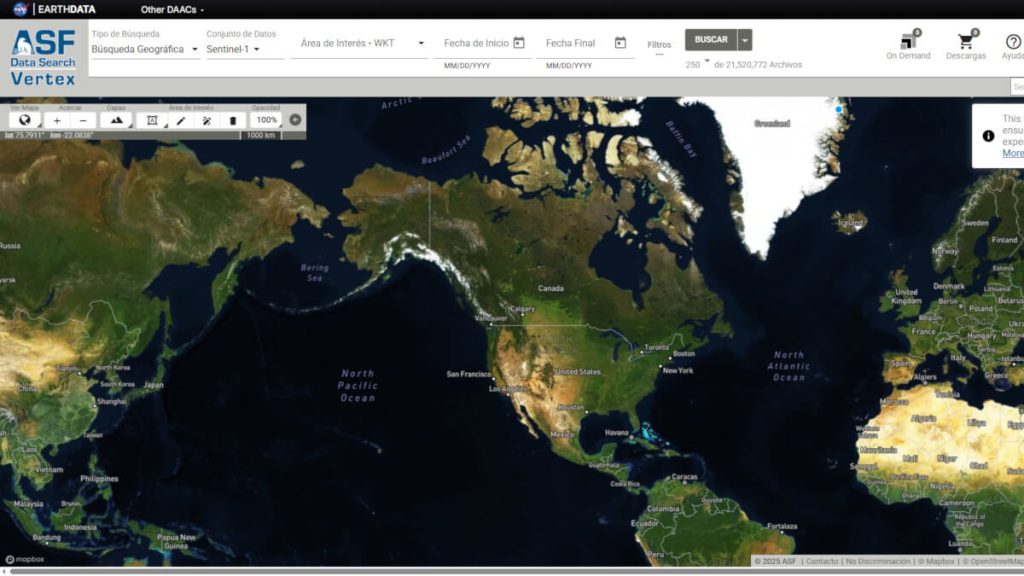Open the On Demand queue
Image resolution: width=1024 pixels, height=576 pixels.
pyautogui.click(x=908, y=46)
